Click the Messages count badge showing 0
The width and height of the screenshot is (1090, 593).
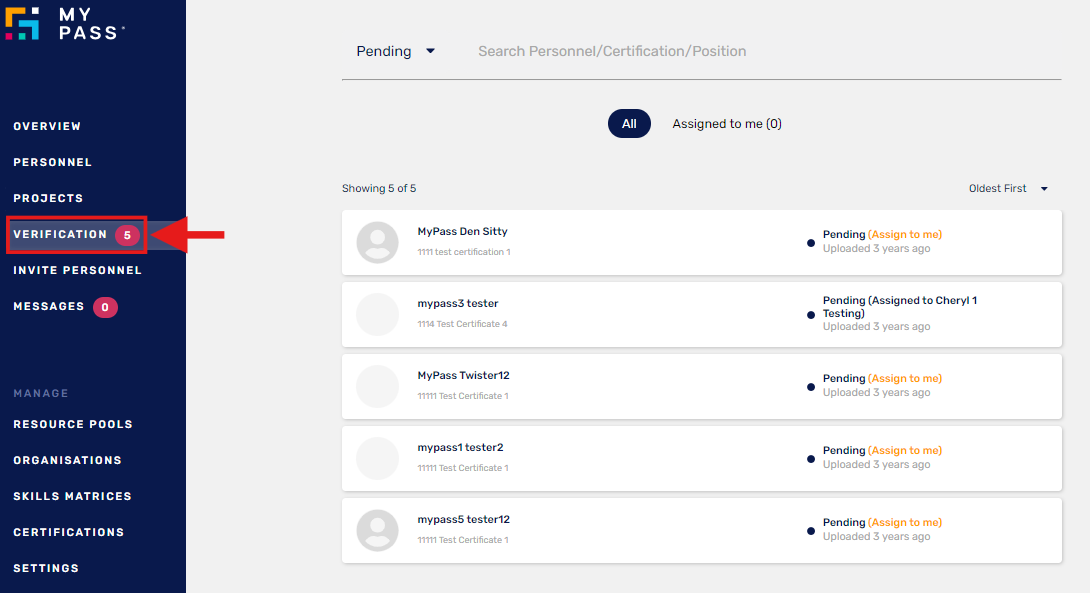point(105,307)
